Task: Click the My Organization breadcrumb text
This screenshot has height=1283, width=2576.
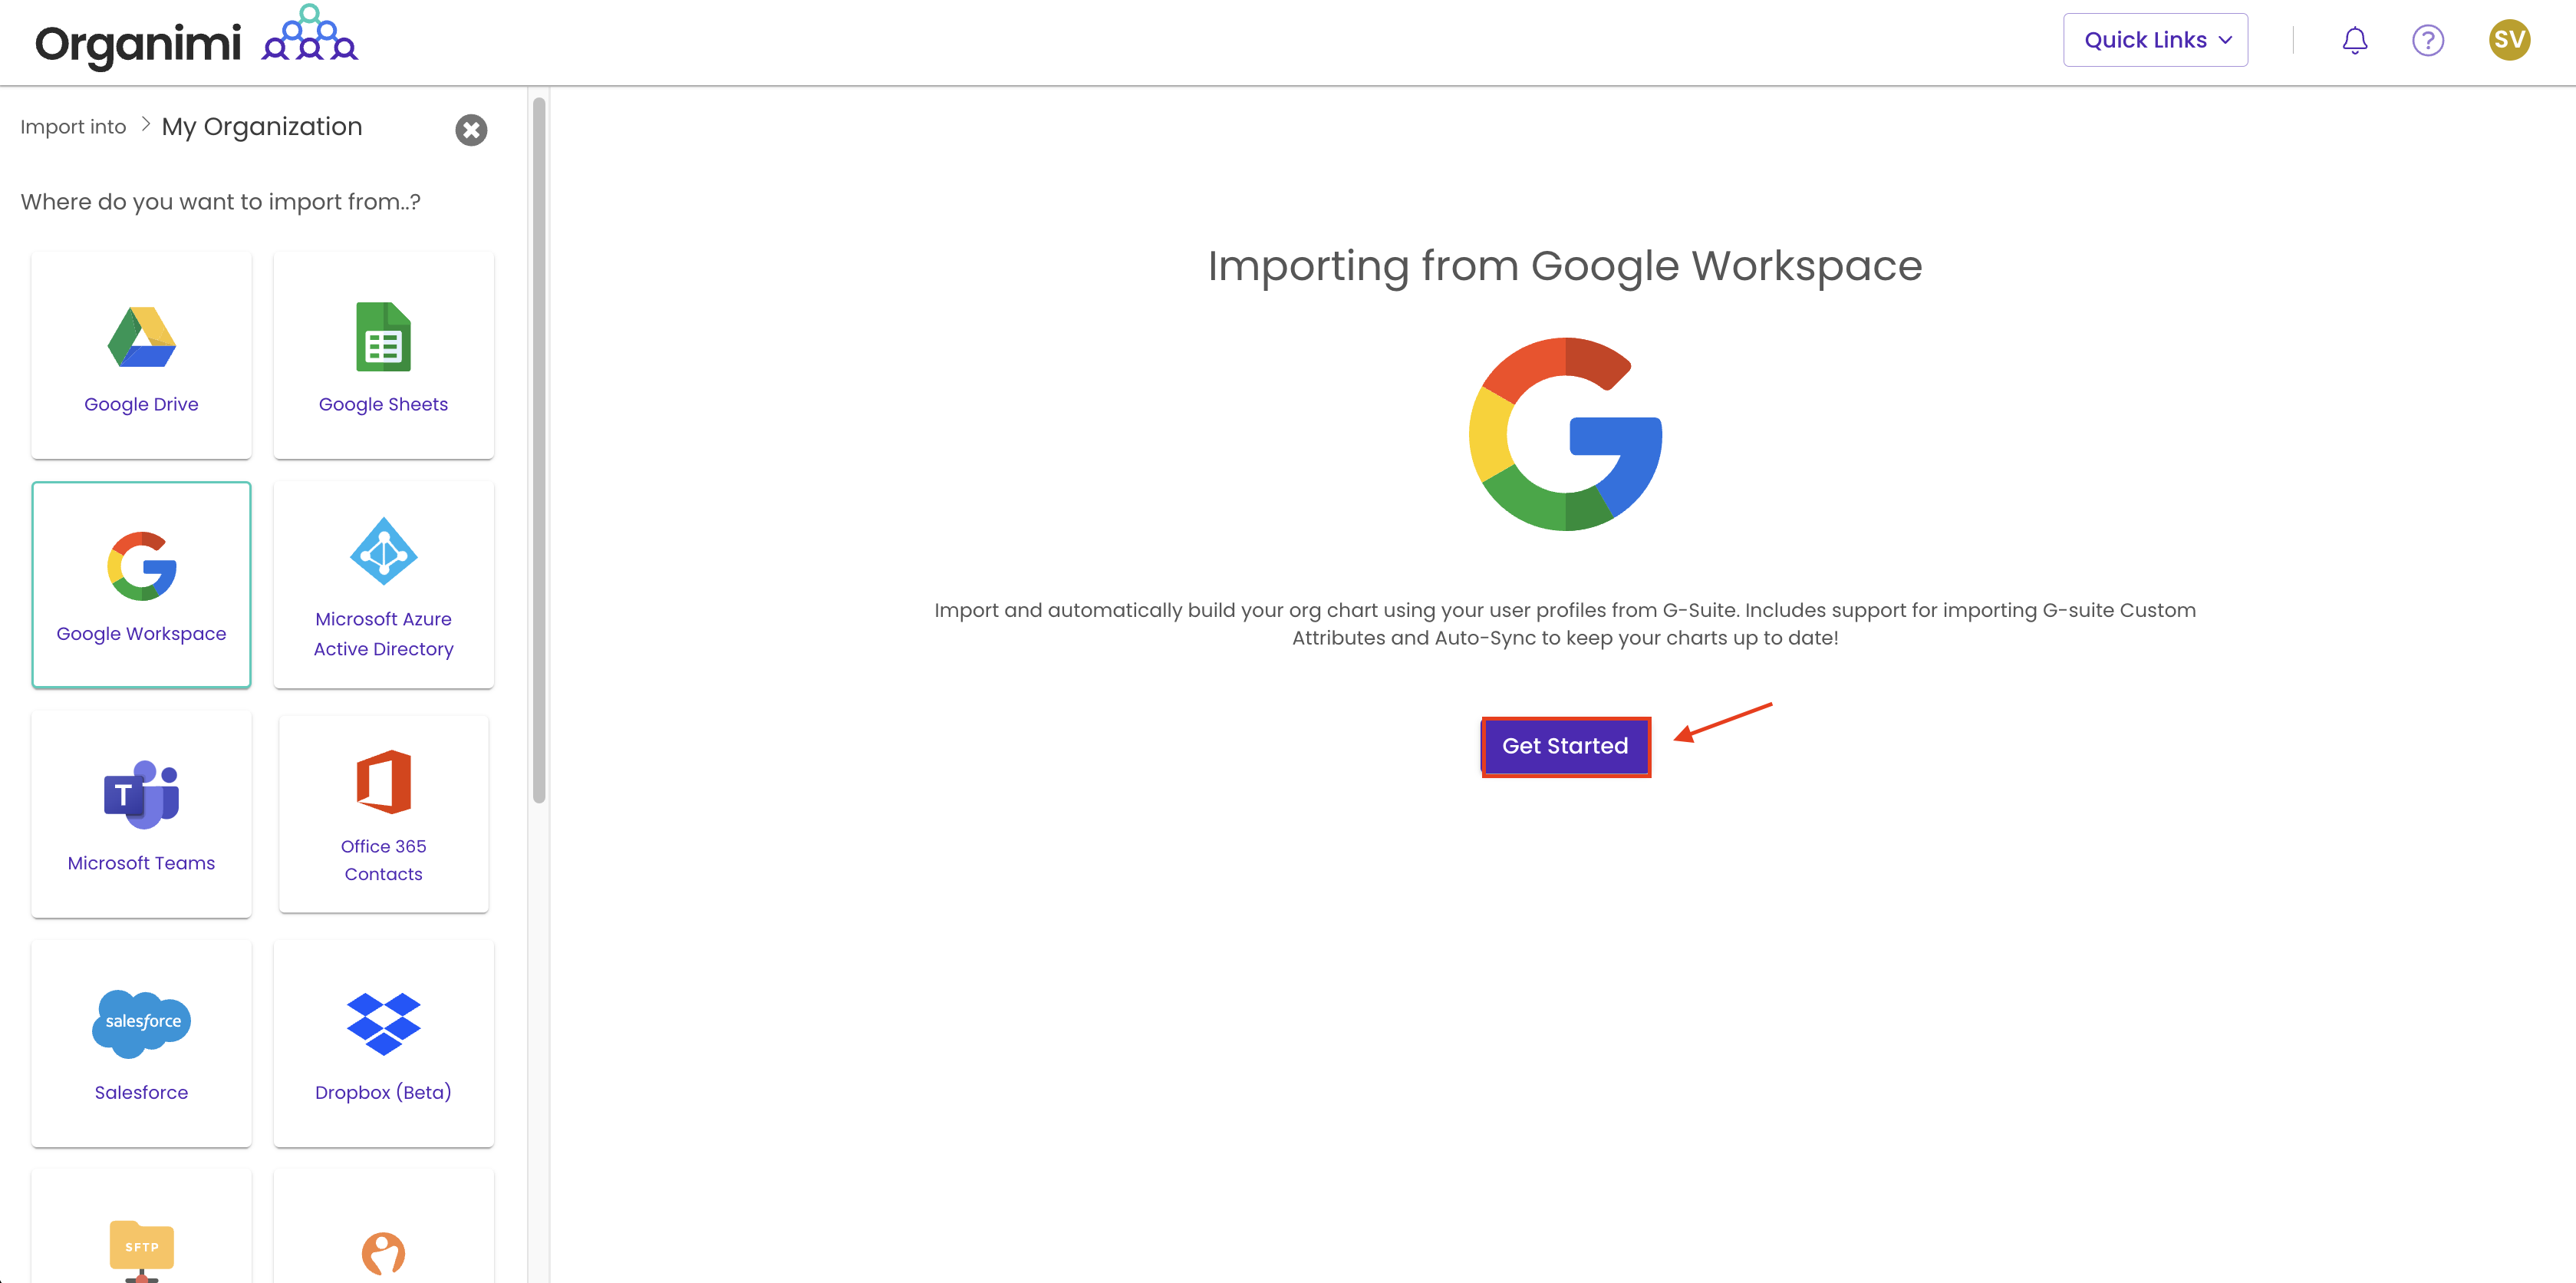Action: [262, 127]
